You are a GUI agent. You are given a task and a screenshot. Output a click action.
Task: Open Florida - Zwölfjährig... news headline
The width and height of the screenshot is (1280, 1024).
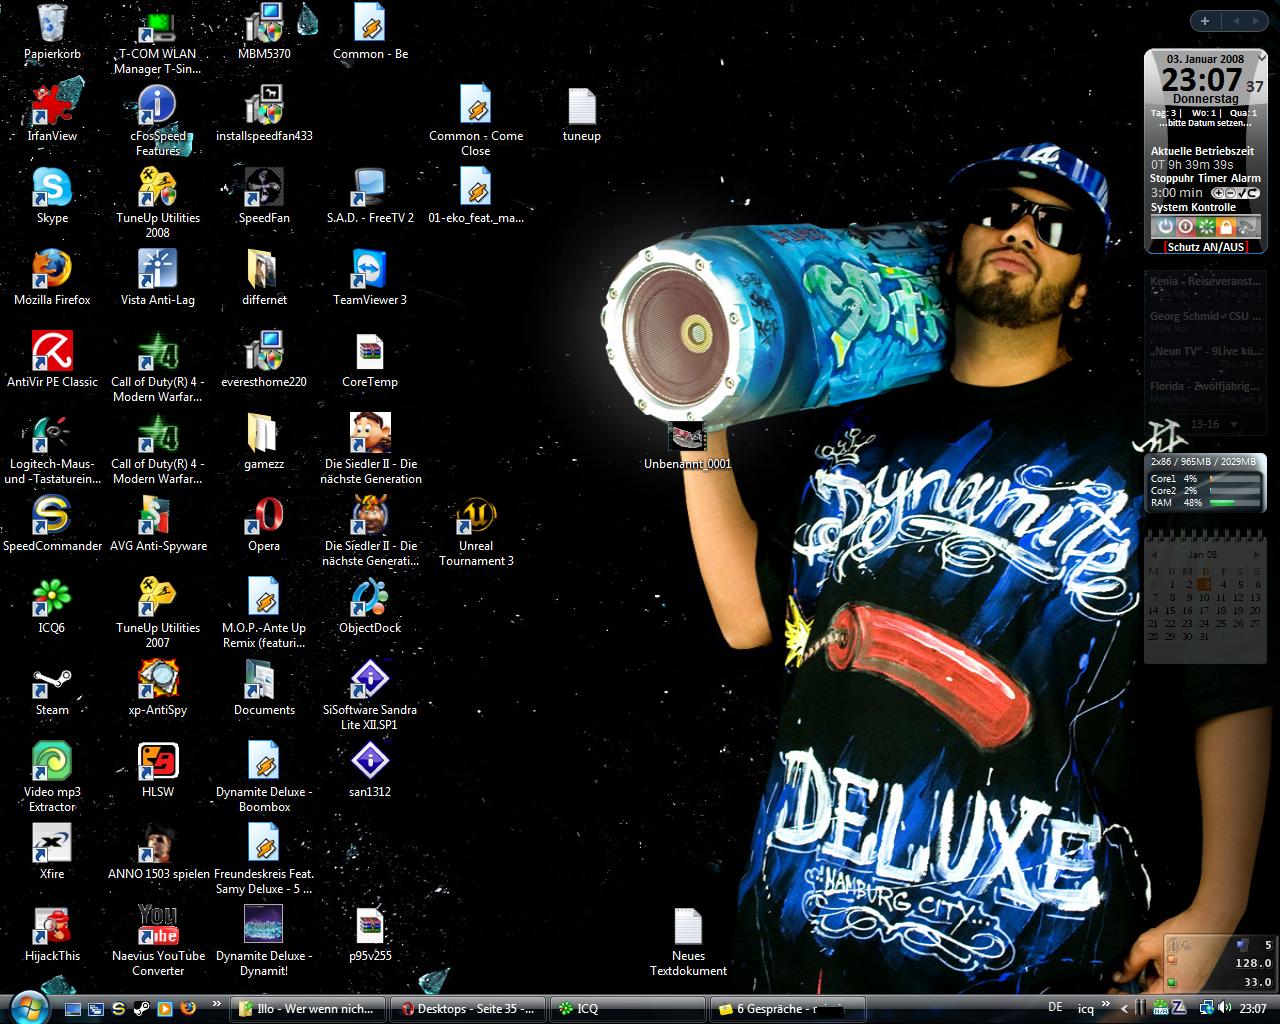[1205, 386]
